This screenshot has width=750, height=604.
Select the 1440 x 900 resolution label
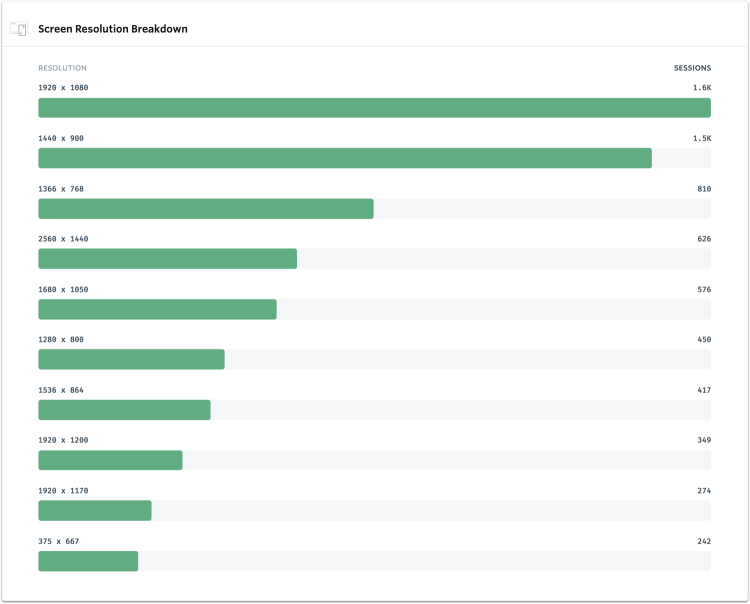pos(61,138)
